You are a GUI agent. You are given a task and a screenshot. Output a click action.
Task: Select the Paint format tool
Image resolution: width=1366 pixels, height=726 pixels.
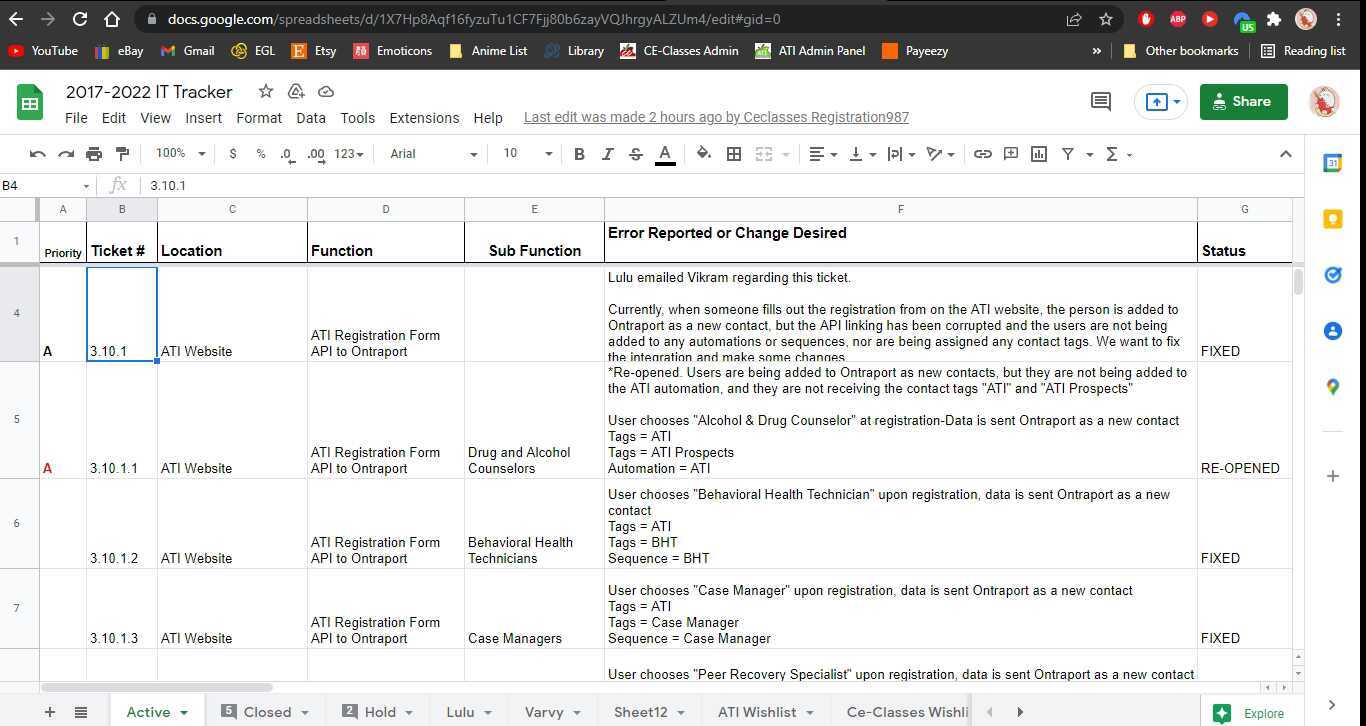pyautogui.click(x=122, y=154)
